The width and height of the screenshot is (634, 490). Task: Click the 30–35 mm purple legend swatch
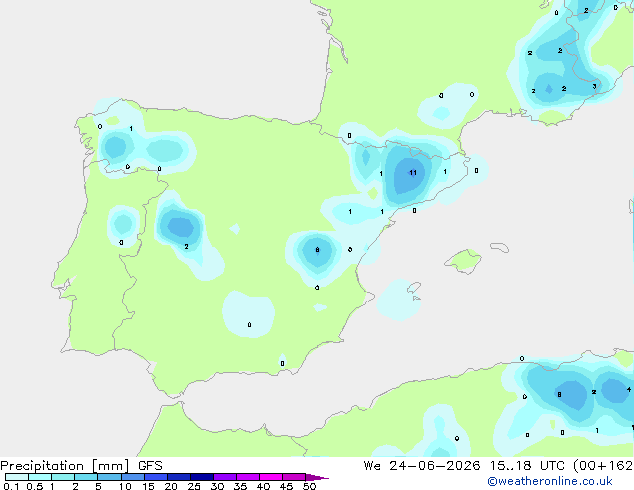pos(225,477)
